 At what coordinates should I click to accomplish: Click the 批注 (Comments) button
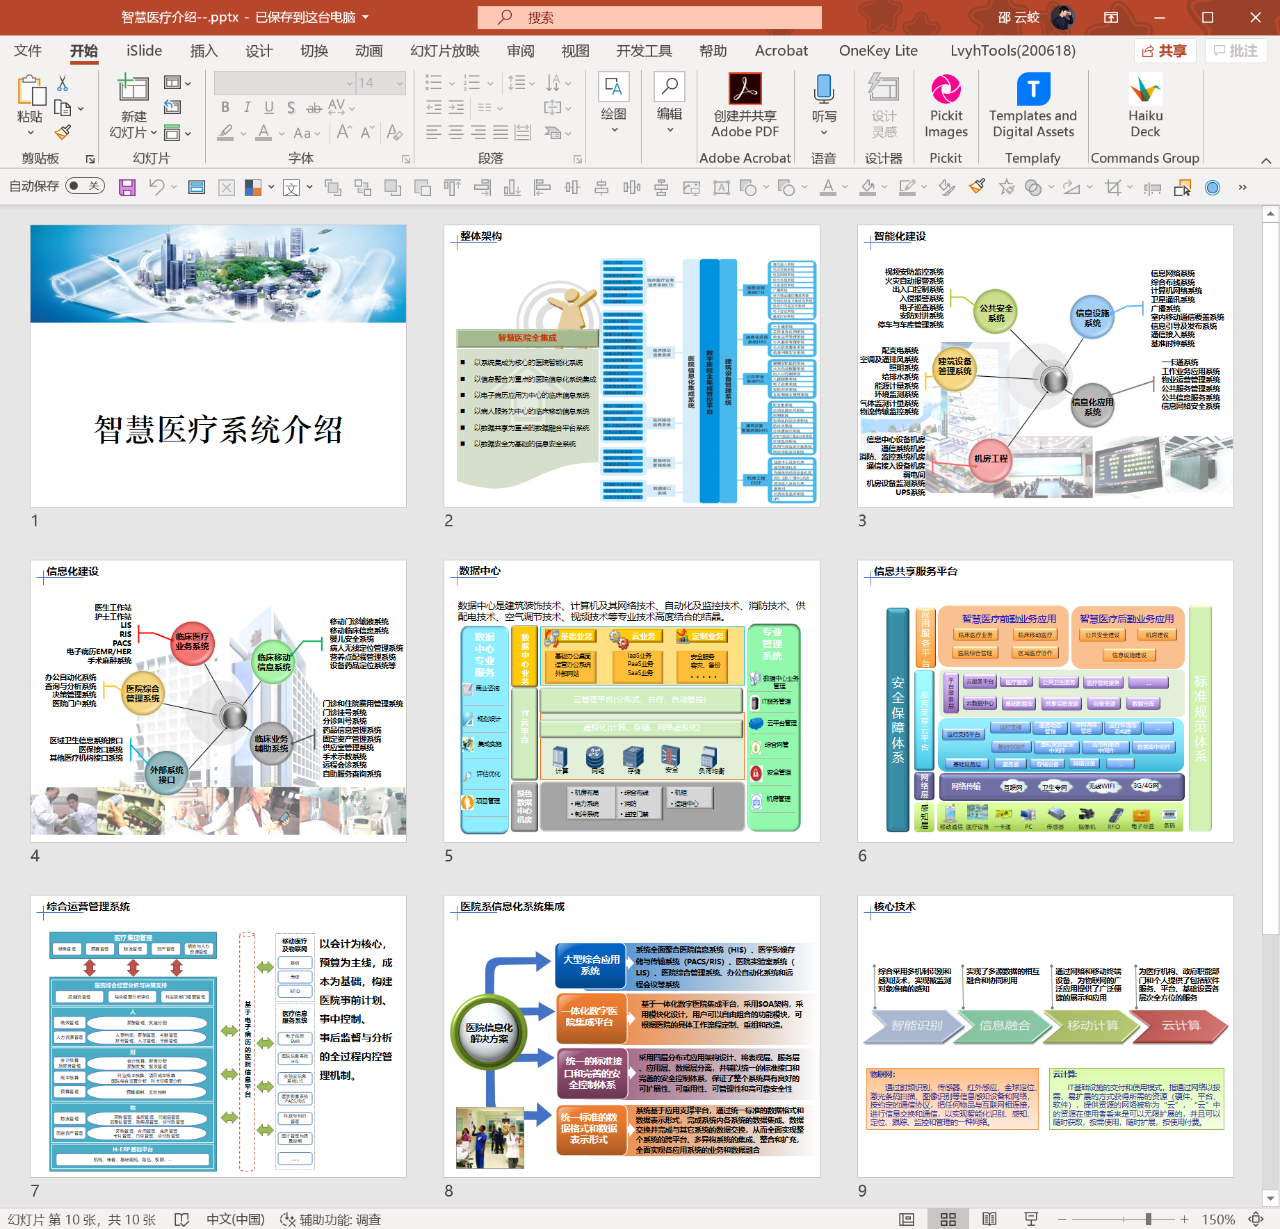pos(1236,50)
